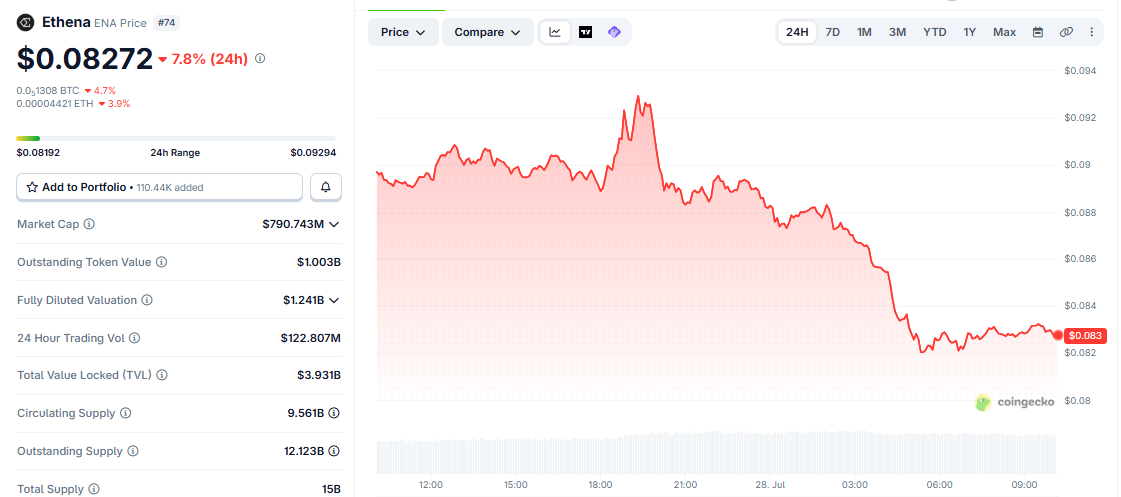This screenshot has width=1121, height=497.
Task: Click the $122.807M trading volume value
Action: (x=310, y=338)
